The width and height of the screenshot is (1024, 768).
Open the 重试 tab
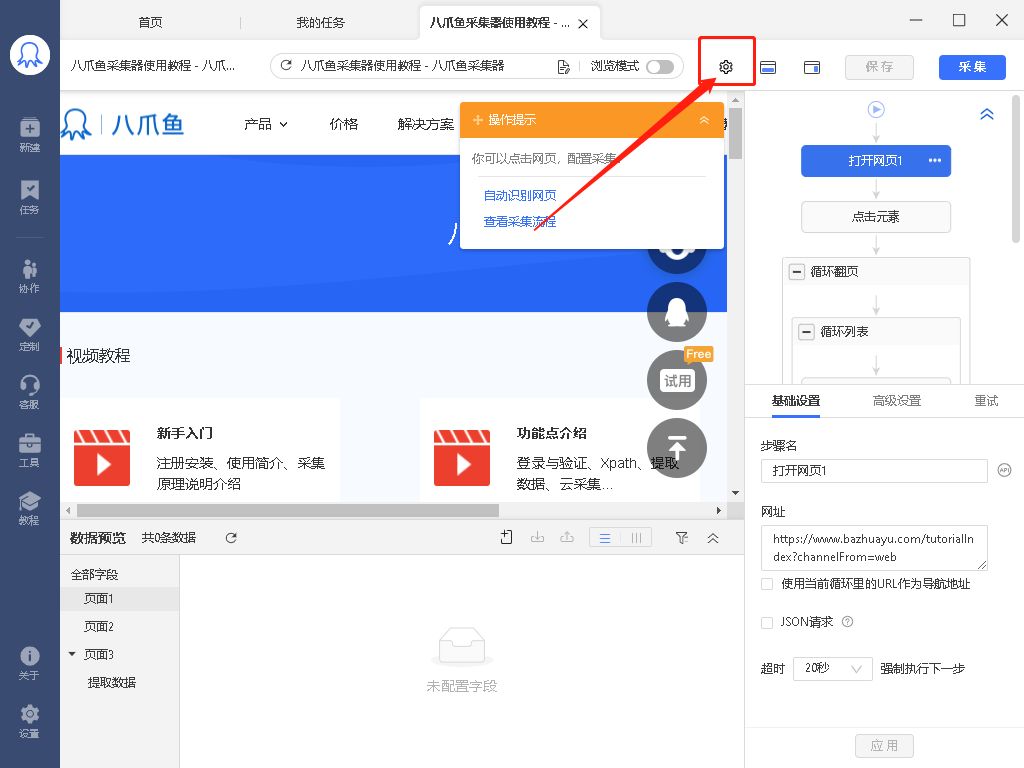pos(986,400)
